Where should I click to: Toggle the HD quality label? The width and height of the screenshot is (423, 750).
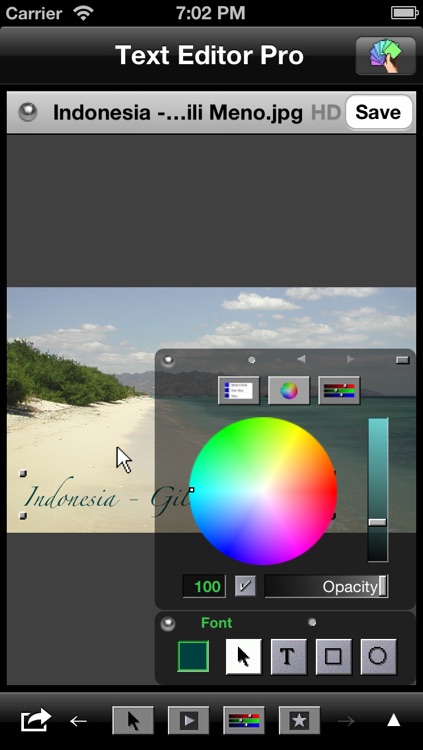[x=325, y=113]
